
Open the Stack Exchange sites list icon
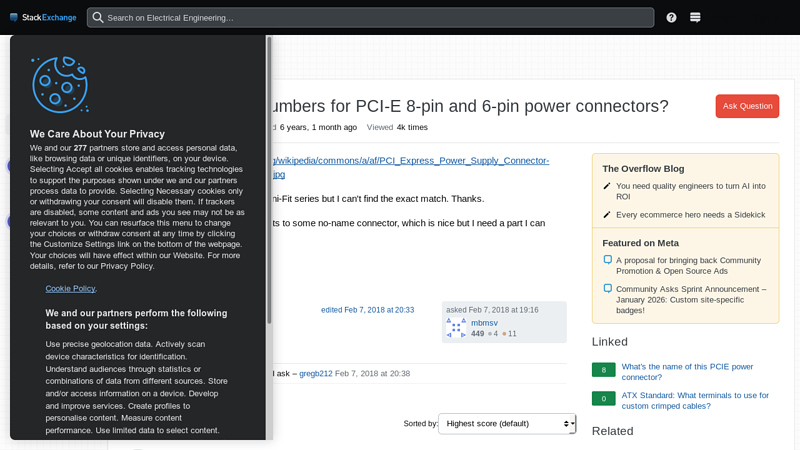[695, 17]
